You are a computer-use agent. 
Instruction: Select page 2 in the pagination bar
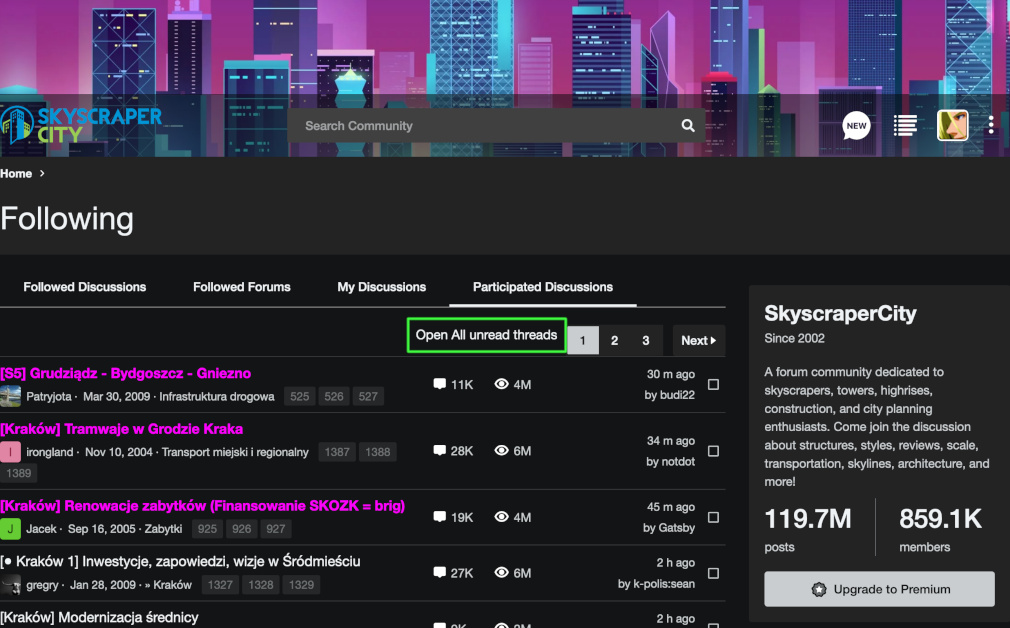coord(614,340)
